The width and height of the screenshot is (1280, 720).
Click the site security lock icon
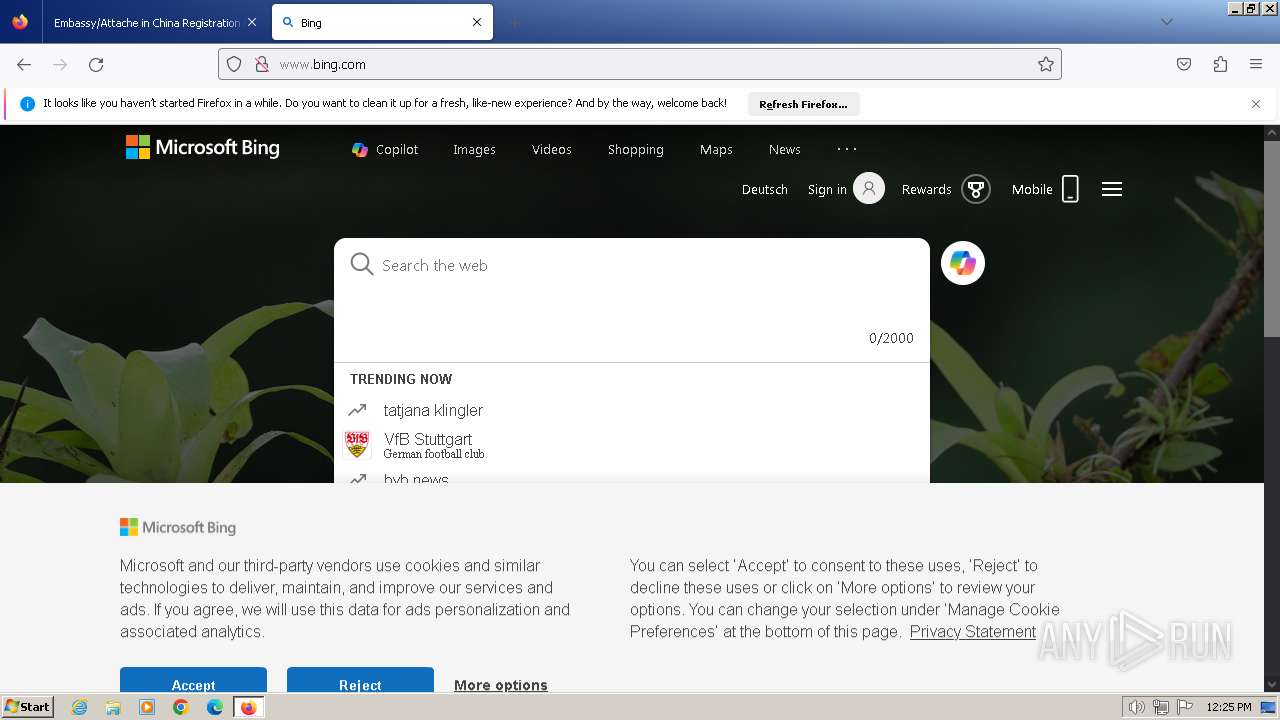tap(261, 64)
